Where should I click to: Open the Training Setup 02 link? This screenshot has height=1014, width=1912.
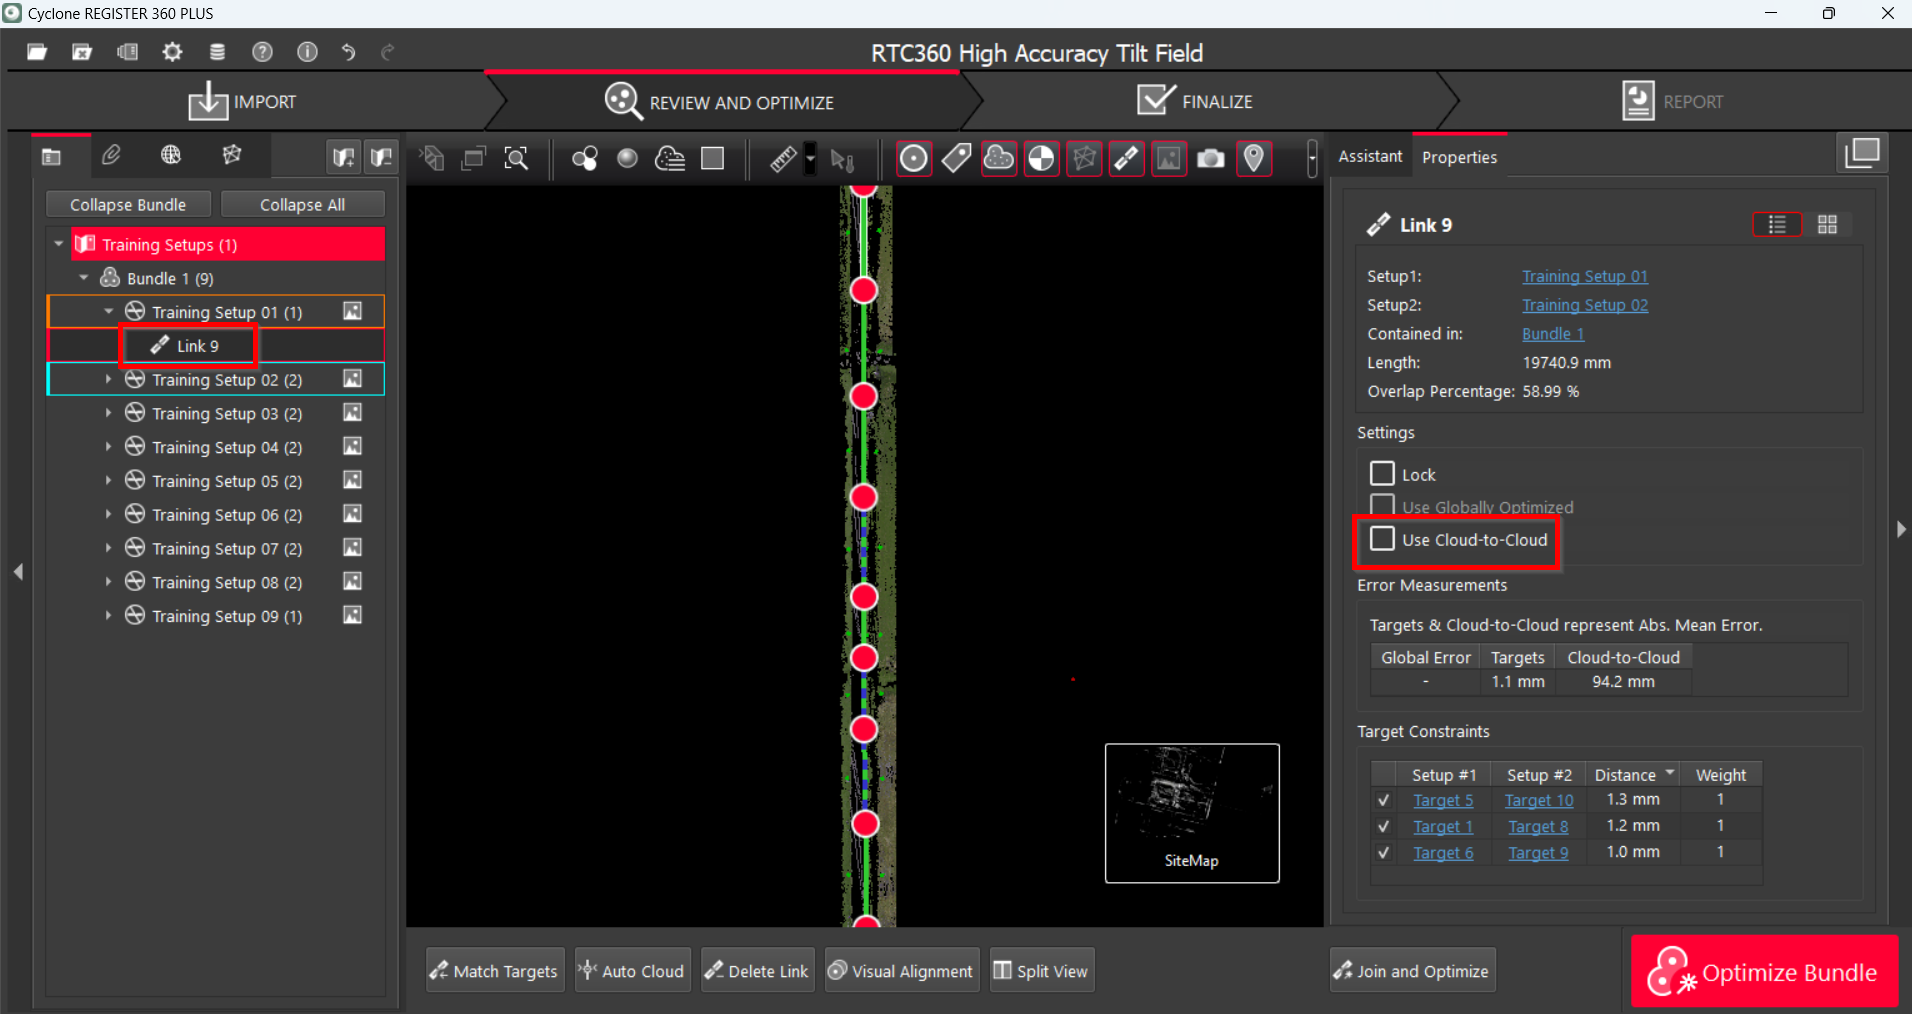coord(1584,305)
